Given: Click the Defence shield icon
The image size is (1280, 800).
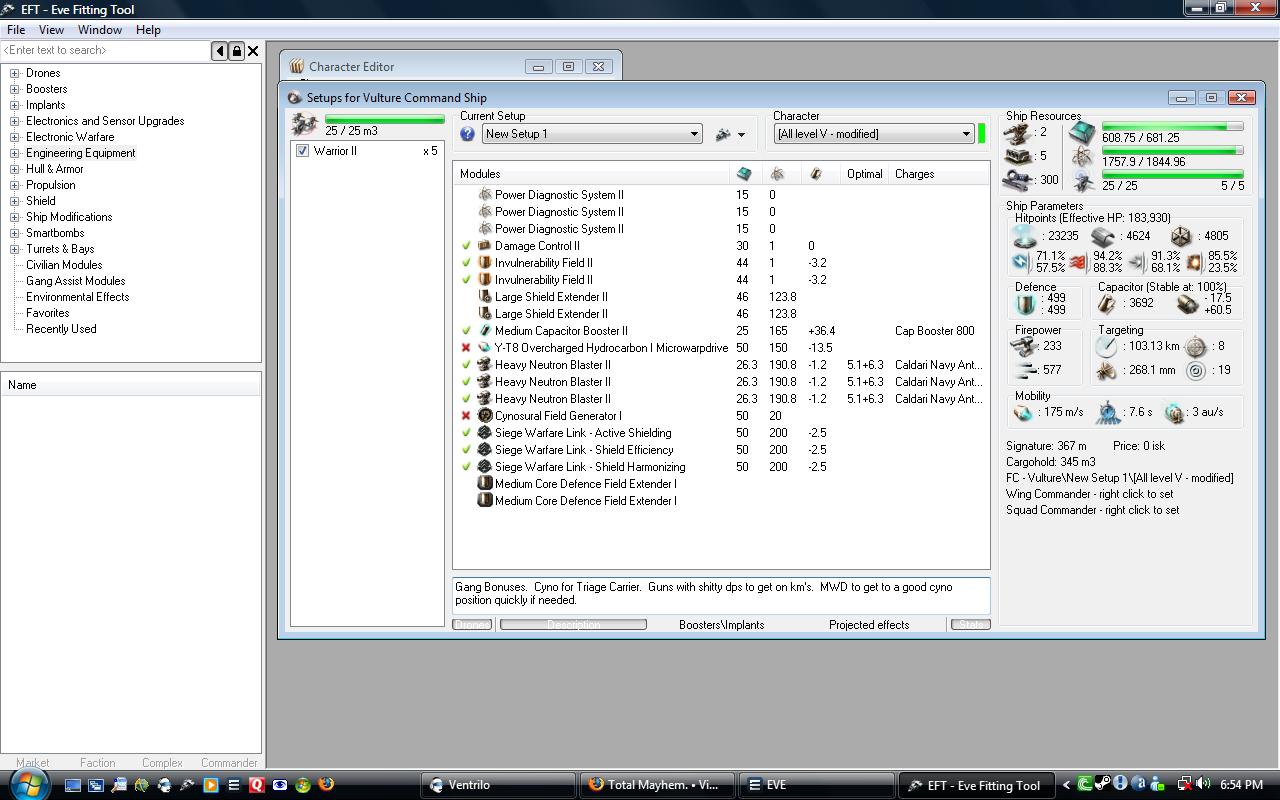Looking at the screenshot, I should pos(1025,304).
